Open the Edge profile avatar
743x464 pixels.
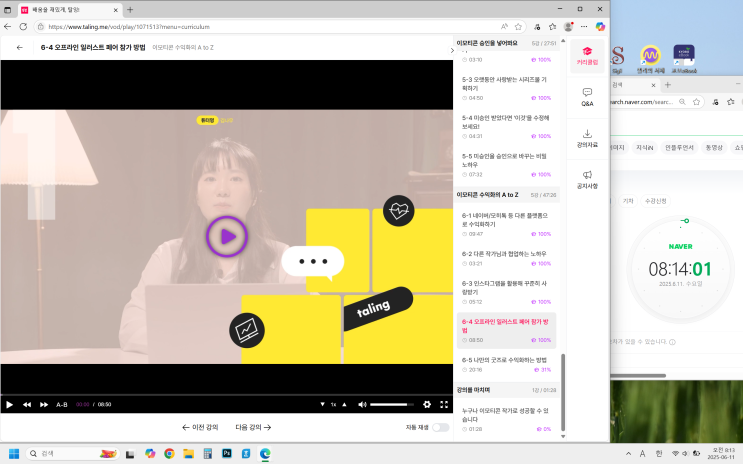coord(568,27)
